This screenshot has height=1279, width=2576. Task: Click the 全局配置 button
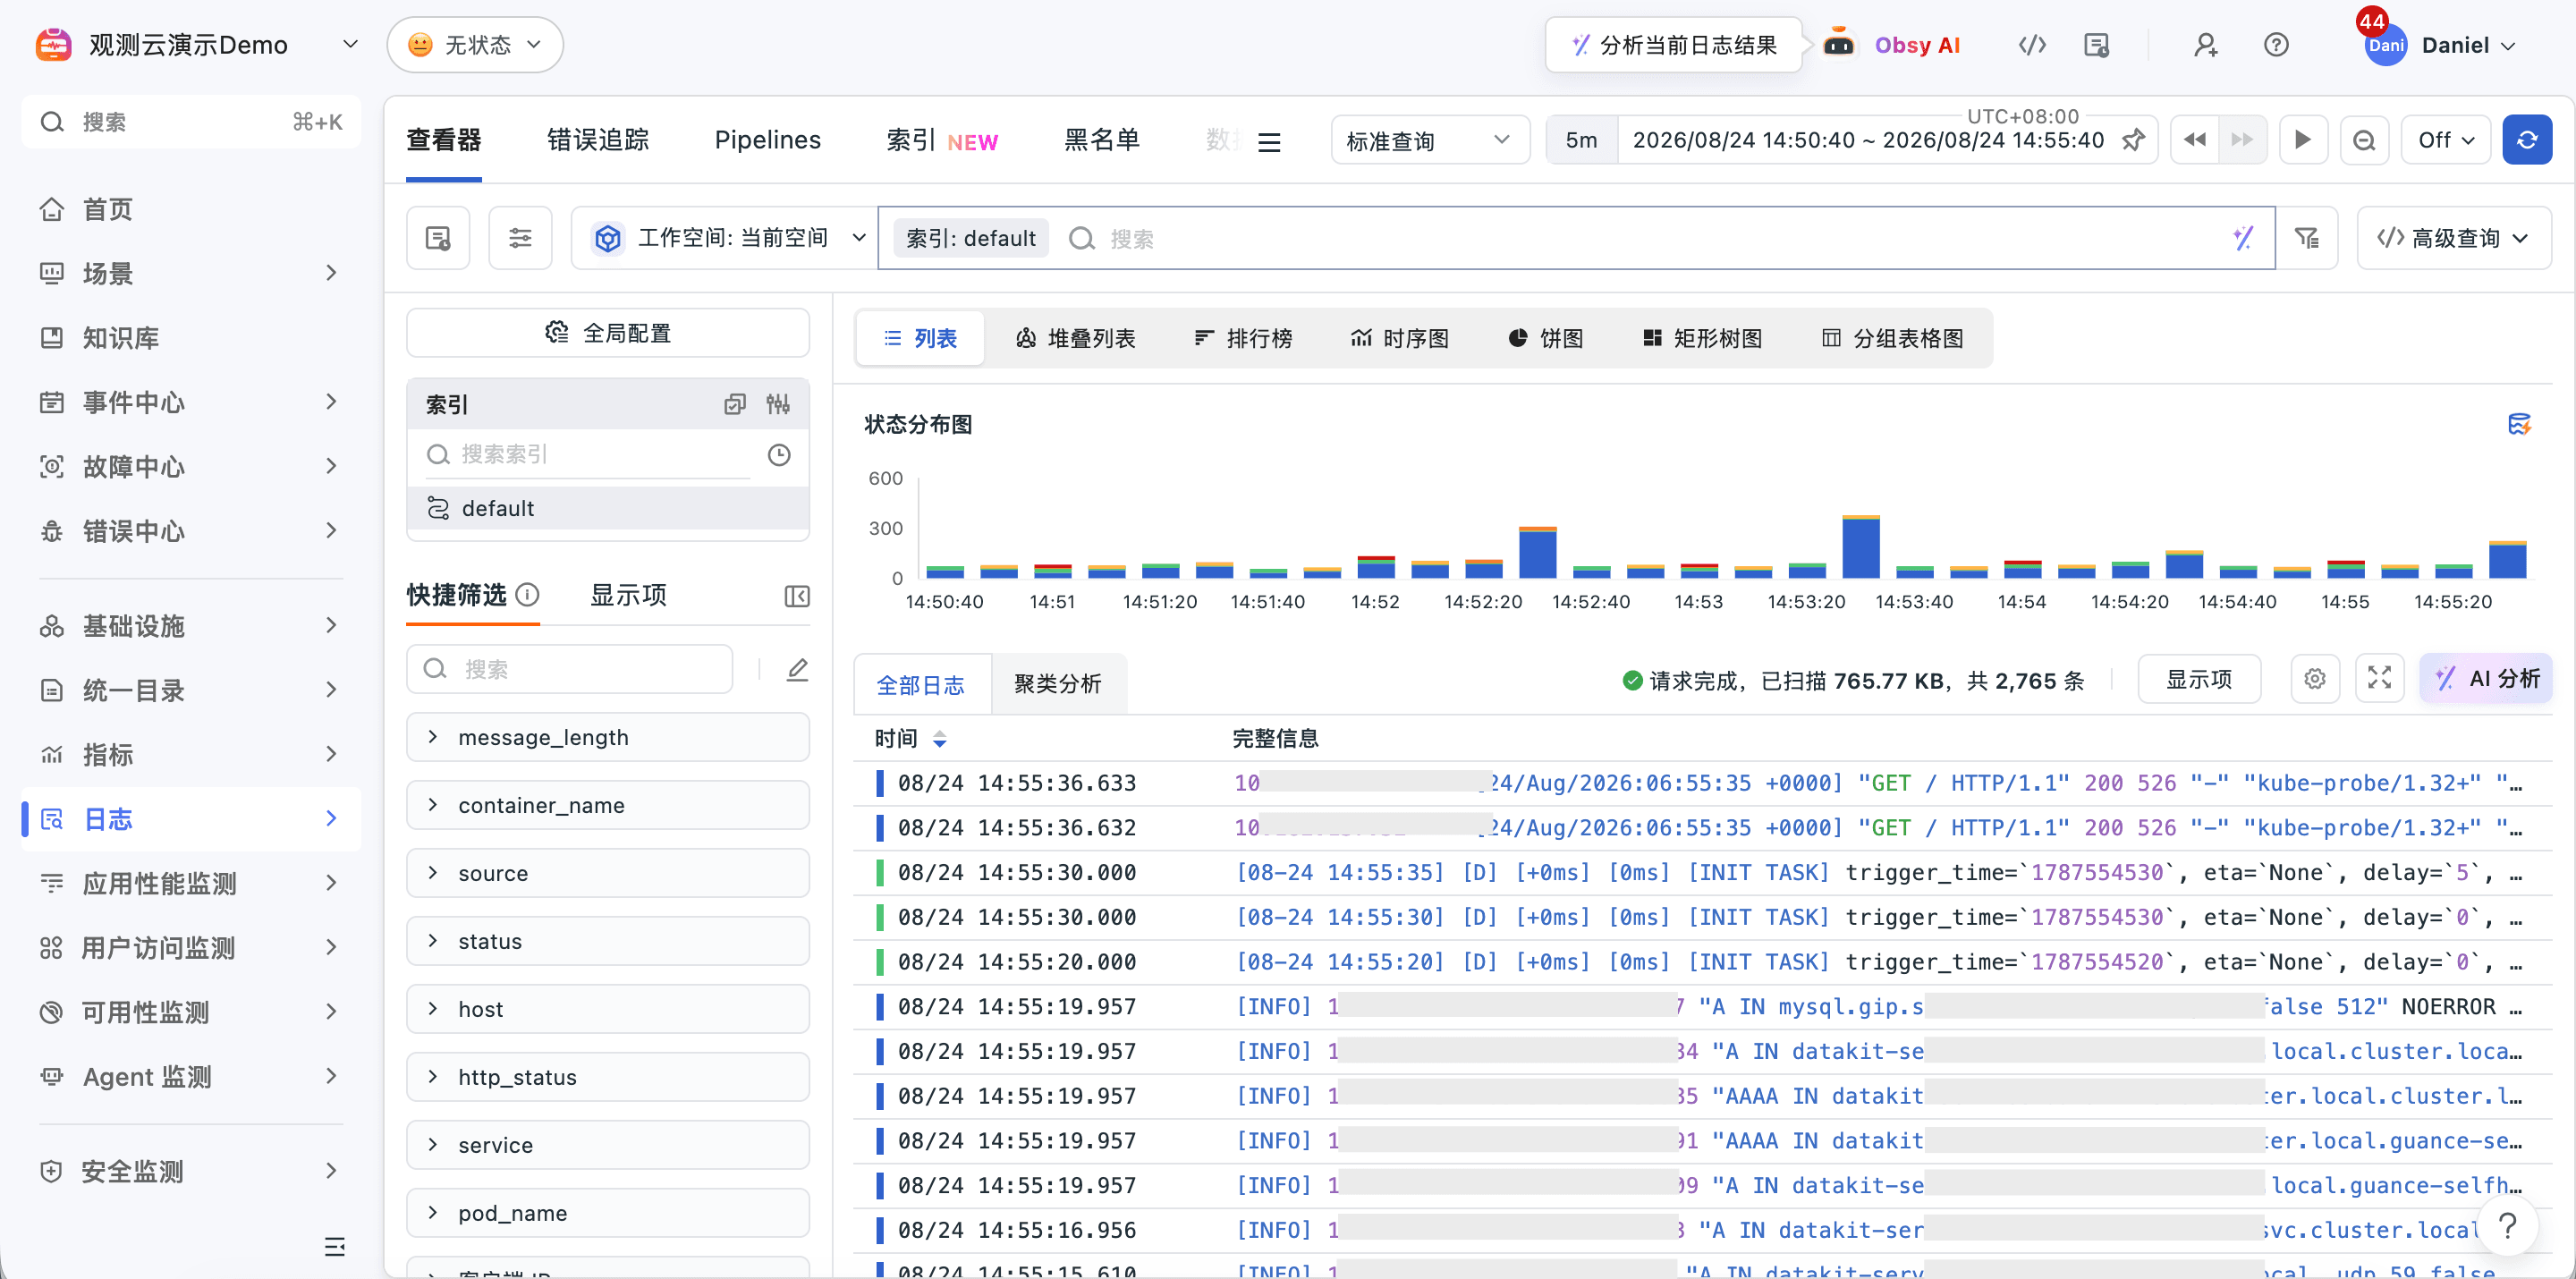608,333
